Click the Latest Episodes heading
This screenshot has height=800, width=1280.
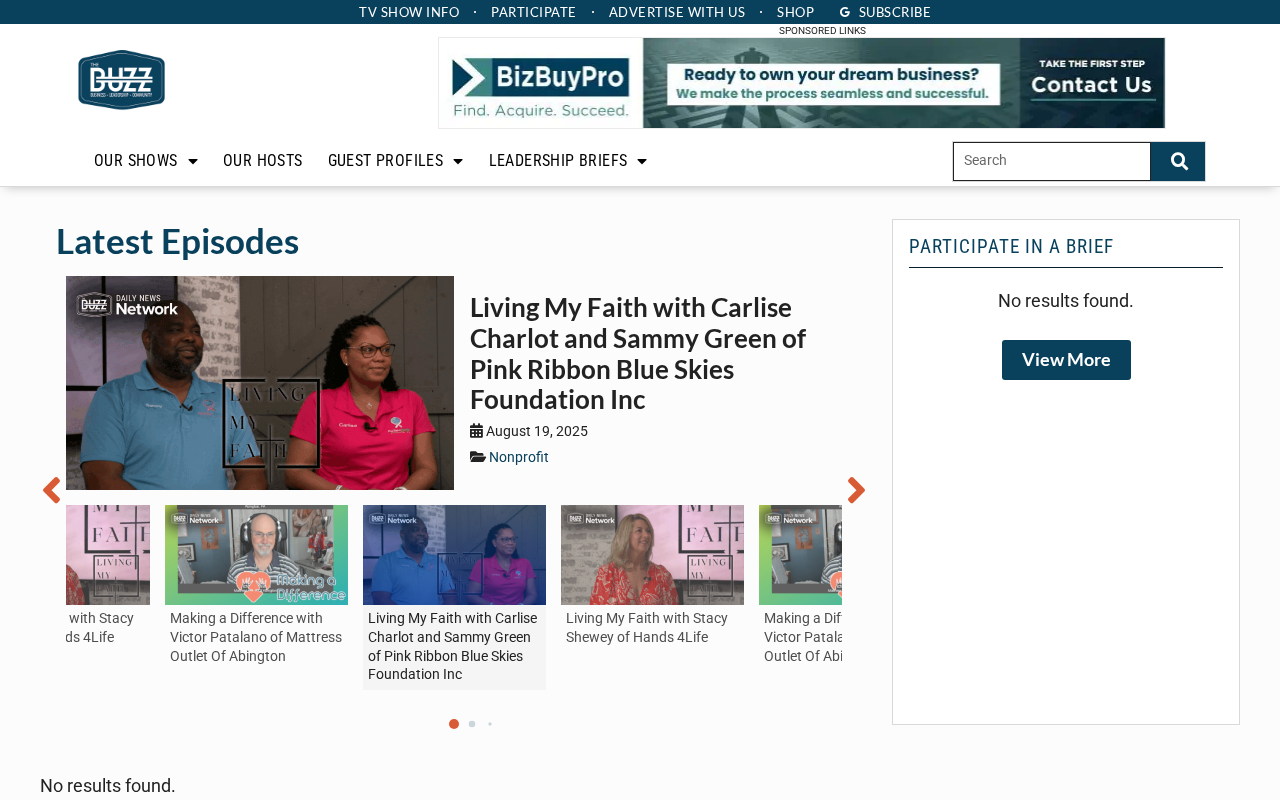(x=177, y=241)
